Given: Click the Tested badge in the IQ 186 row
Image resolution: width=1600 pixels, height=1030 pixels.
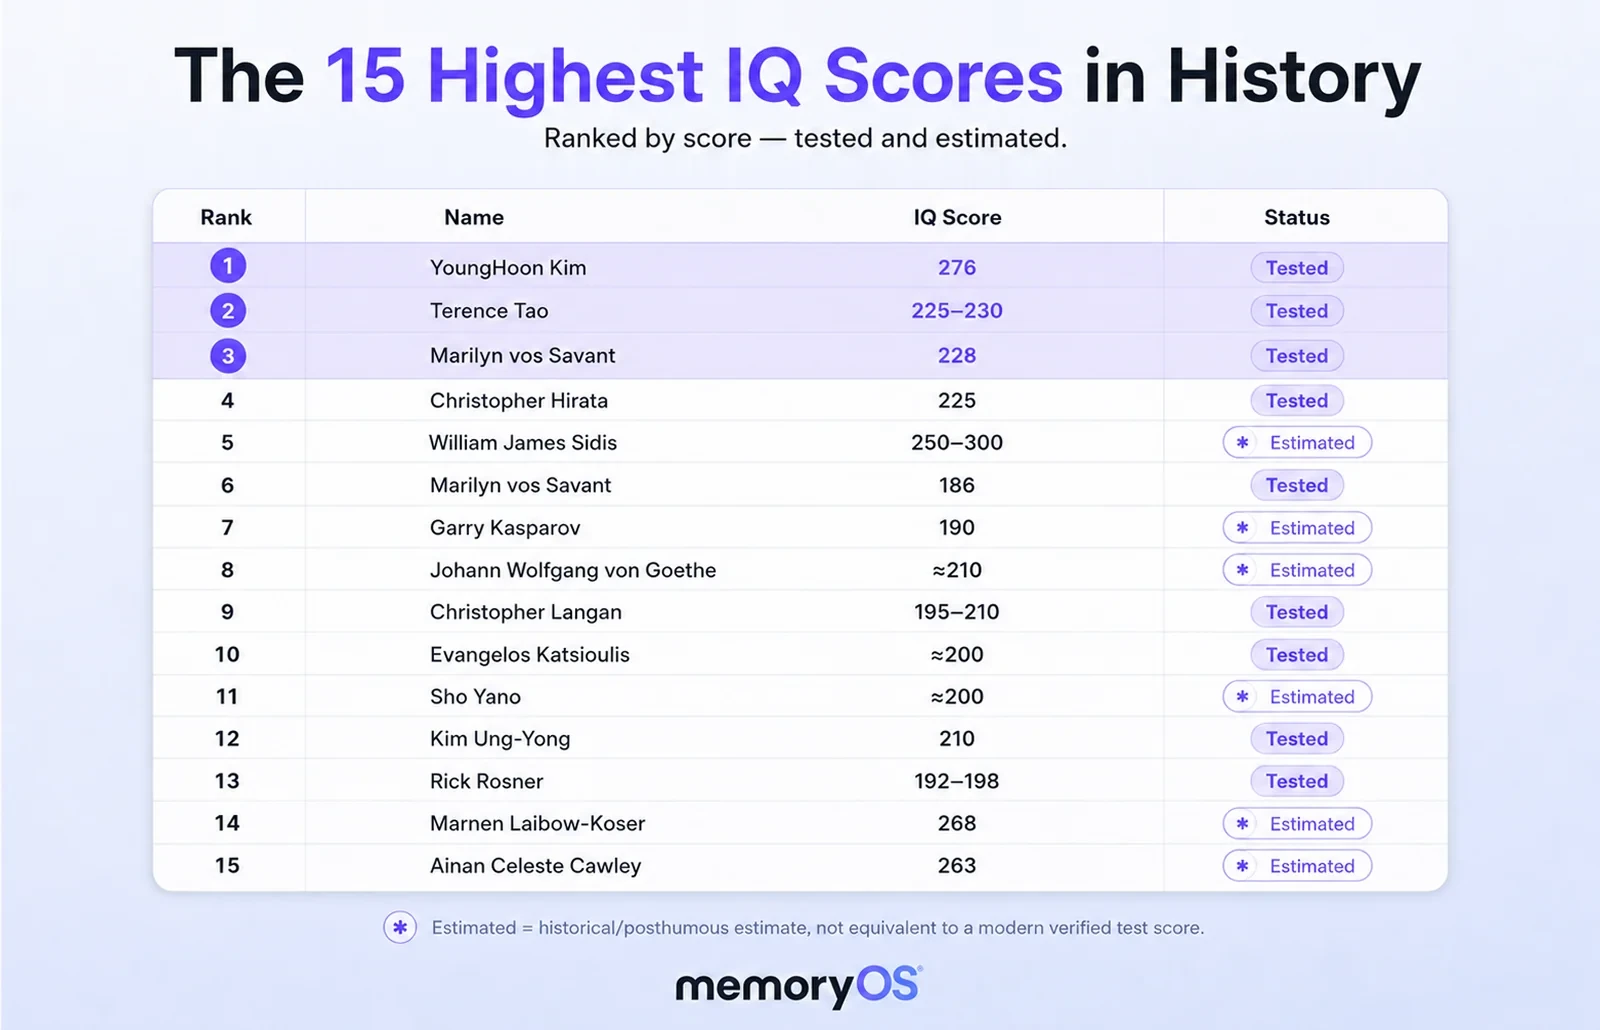Looking at the screenshot, I should click(x=1297, y=485).
